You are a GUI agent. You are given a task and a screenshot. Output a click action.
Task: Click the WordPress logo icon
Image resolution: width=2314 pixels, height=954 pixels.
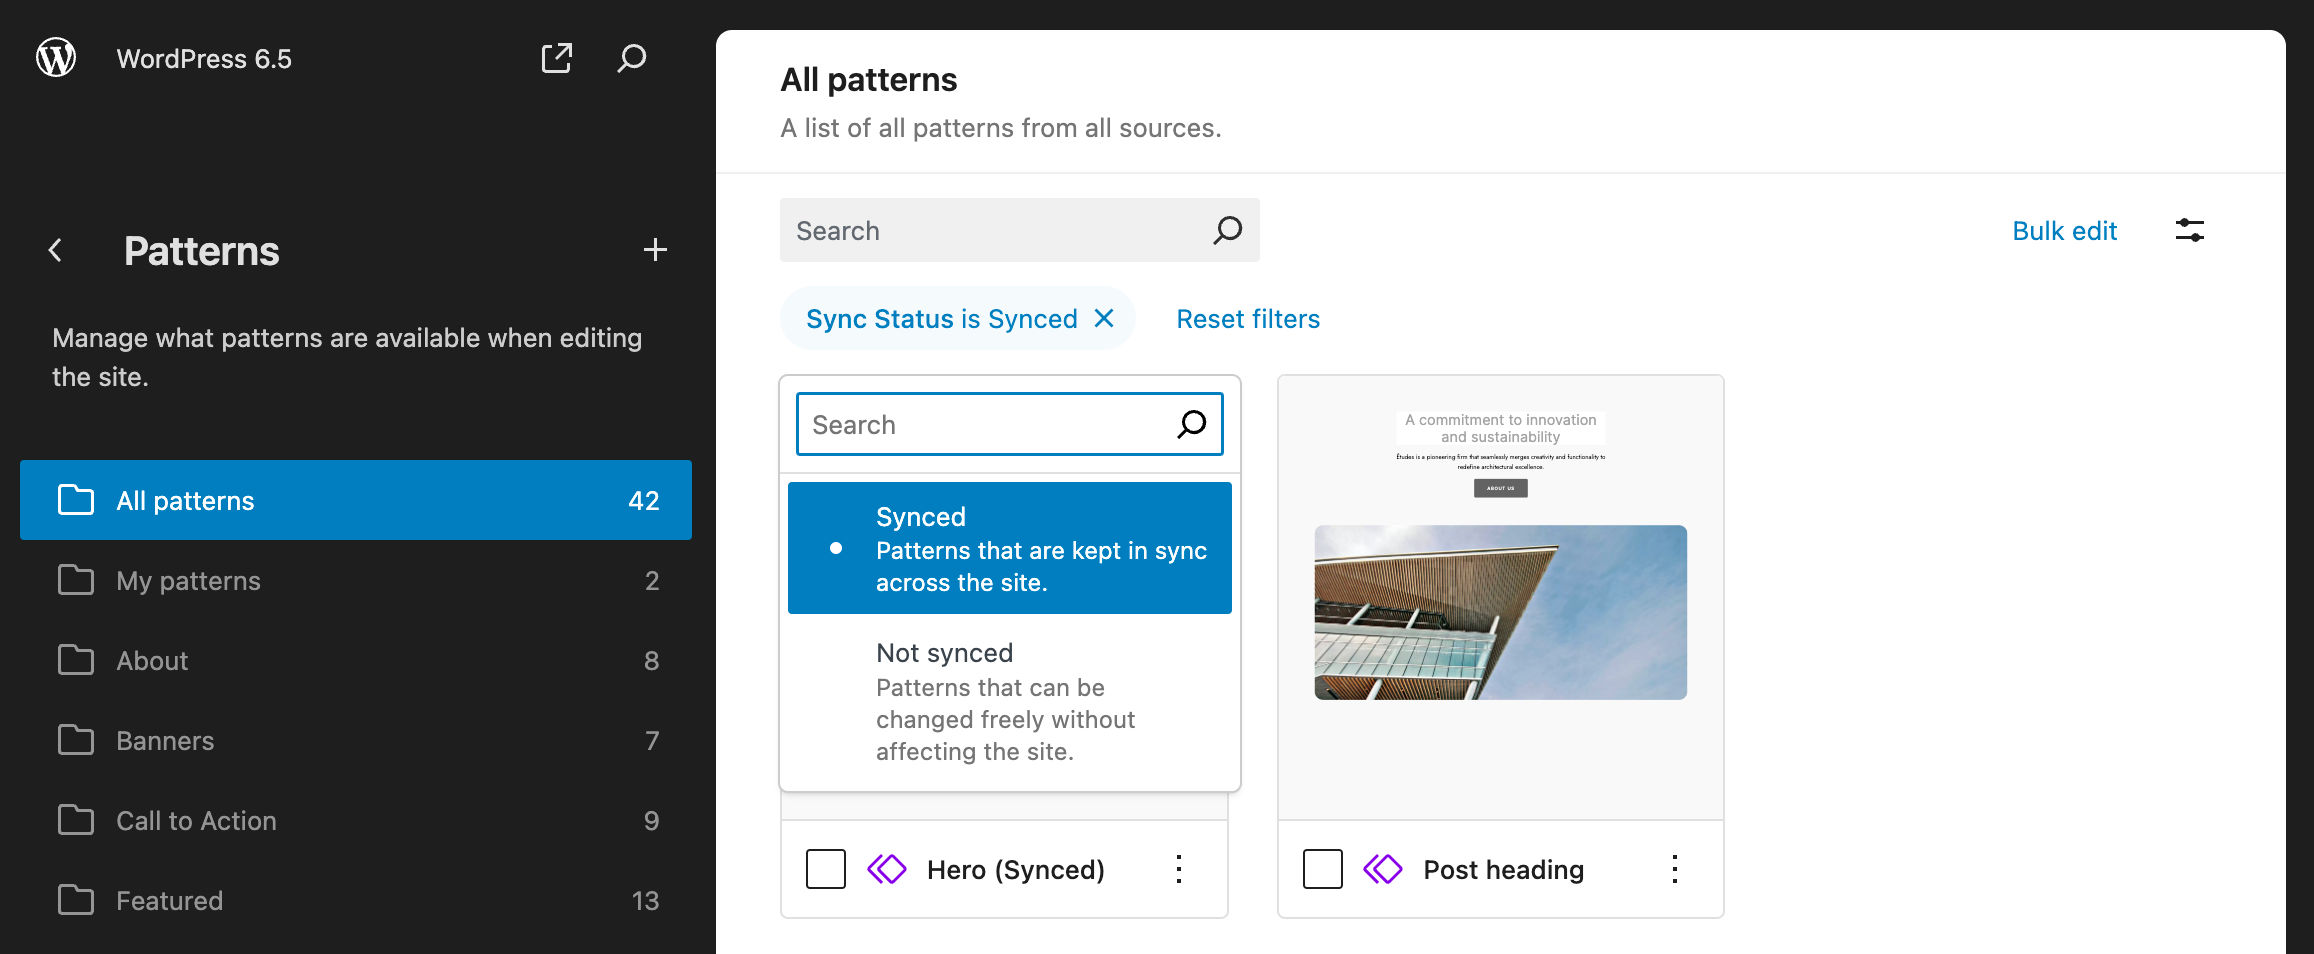tap(56, 58)
